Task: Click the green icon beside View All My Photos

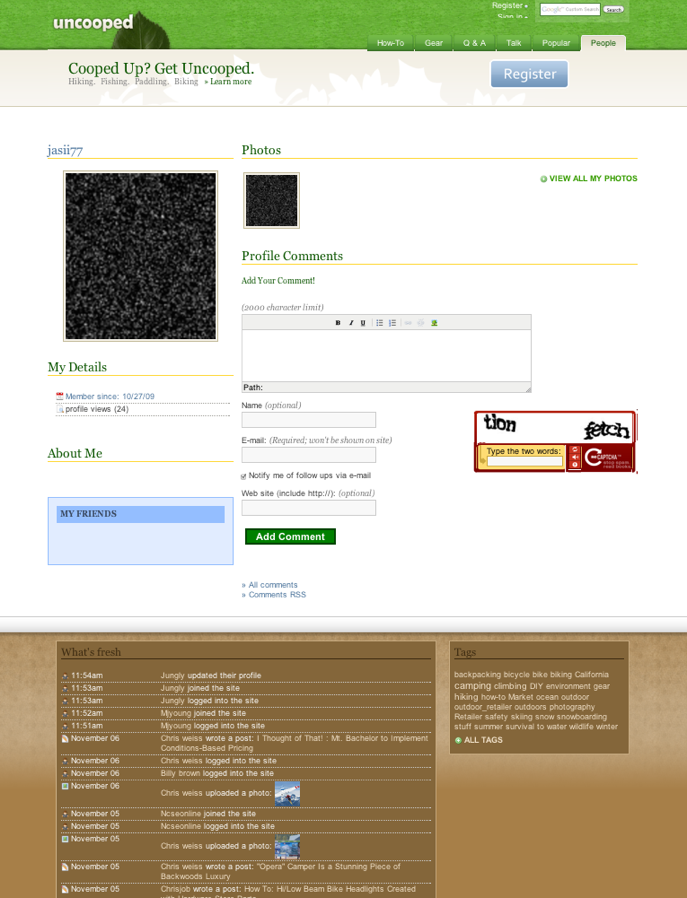Action: pyautogui.click(x=543, y=179)
